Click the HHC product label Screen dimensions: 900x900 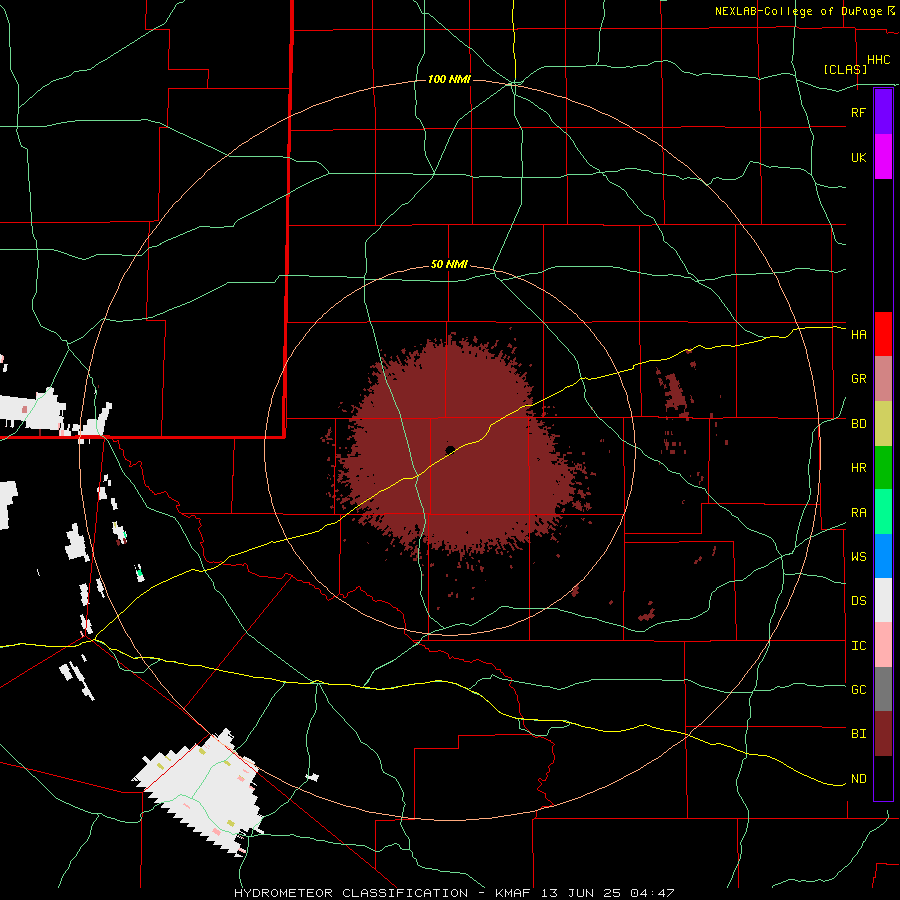(x=878, y=60)
